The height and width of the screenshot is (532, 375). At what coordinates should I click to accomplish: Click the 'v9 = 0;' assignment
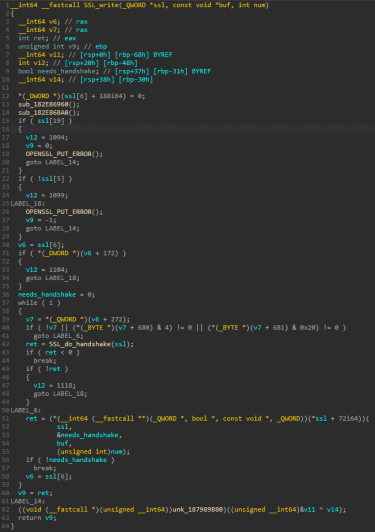tap(39, 146)
